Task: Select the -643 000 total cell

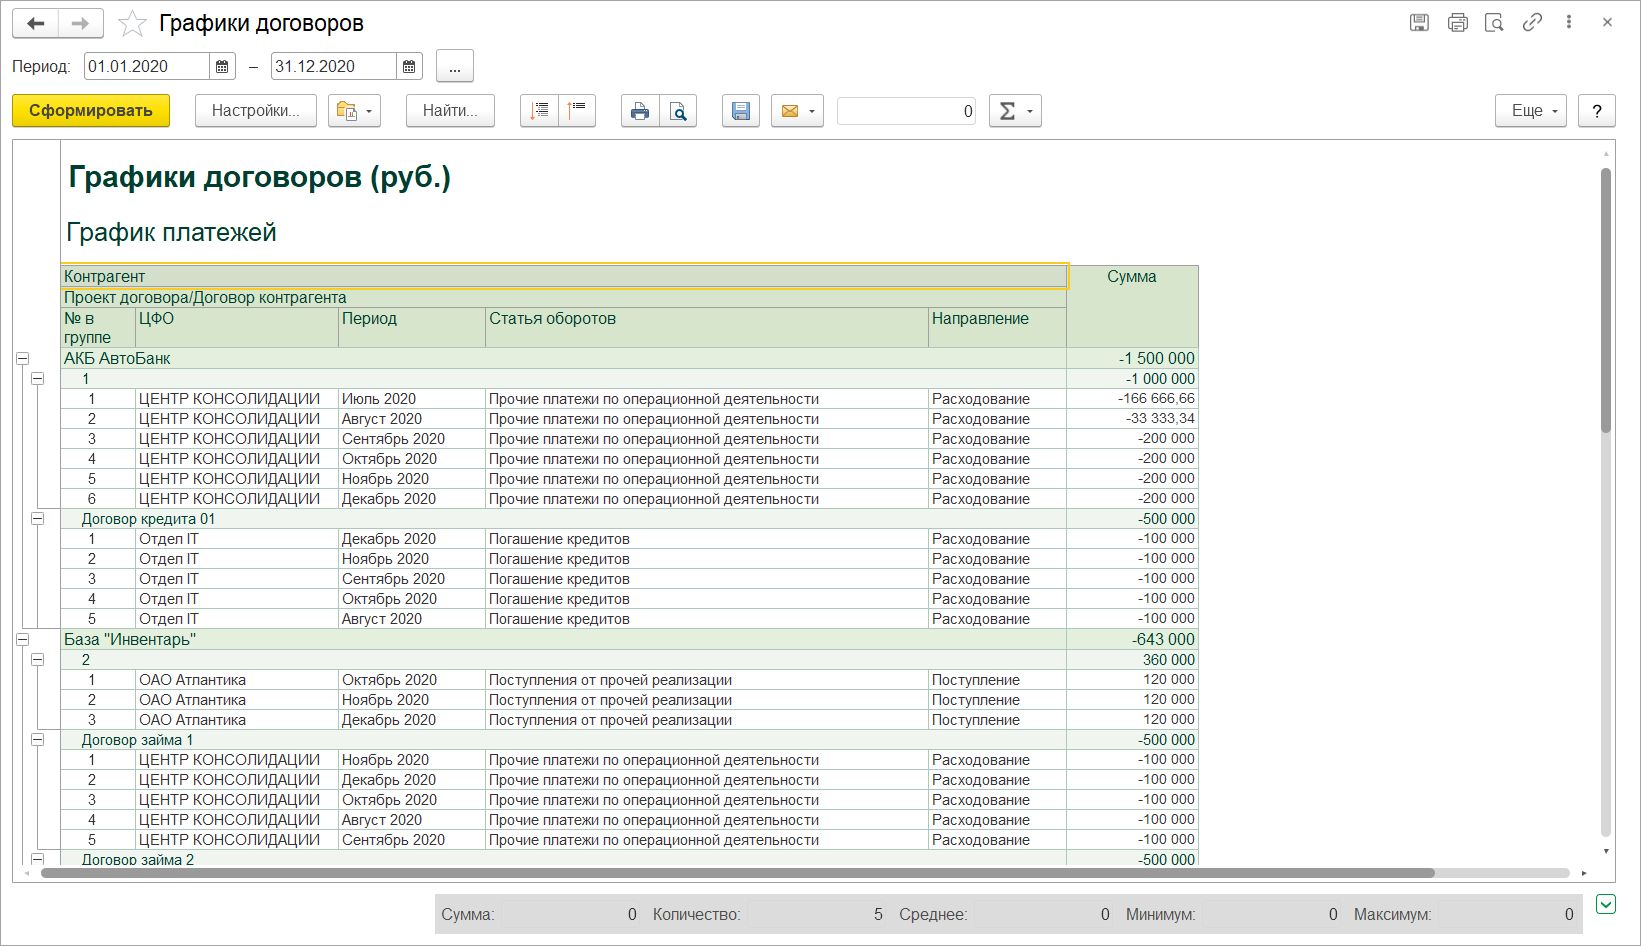Action: tap(1132, 639)
